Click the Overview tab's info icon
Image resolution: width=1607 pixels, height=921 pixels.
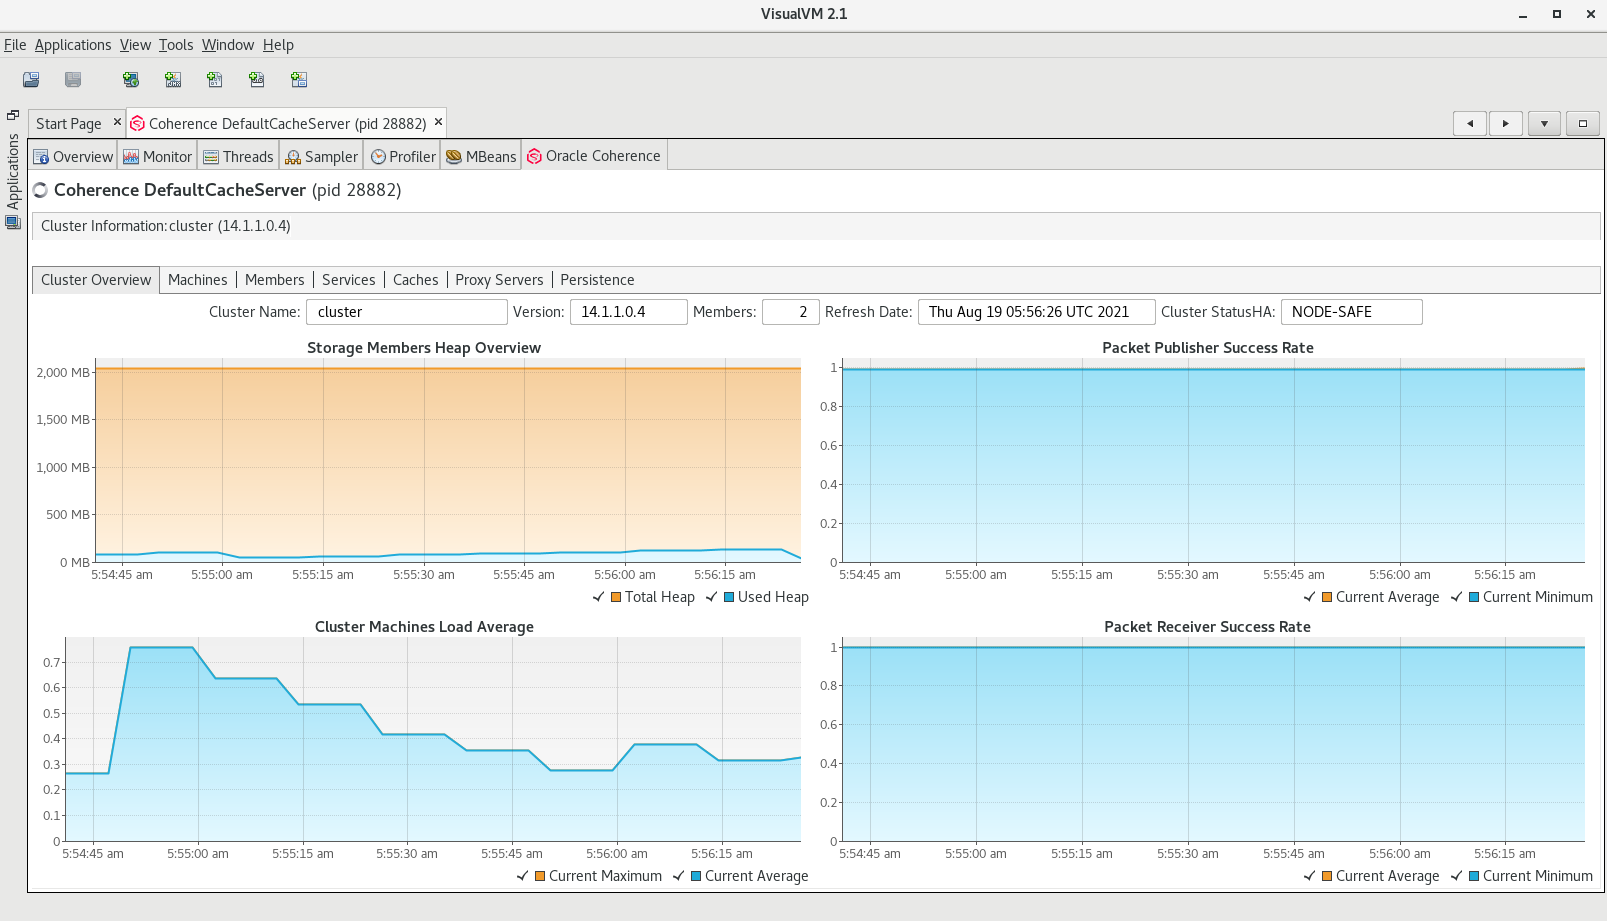coord(41,157)
